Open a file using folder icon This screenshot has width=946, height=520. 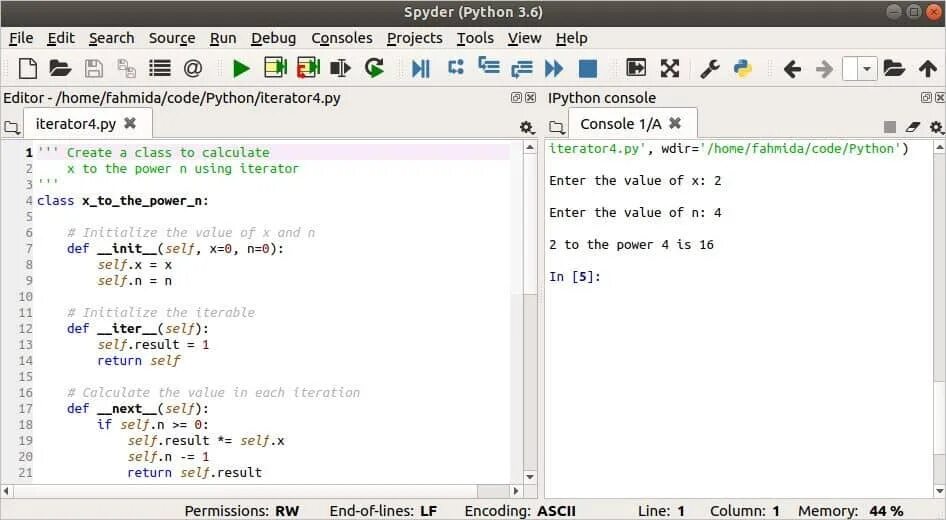(60, 68)
